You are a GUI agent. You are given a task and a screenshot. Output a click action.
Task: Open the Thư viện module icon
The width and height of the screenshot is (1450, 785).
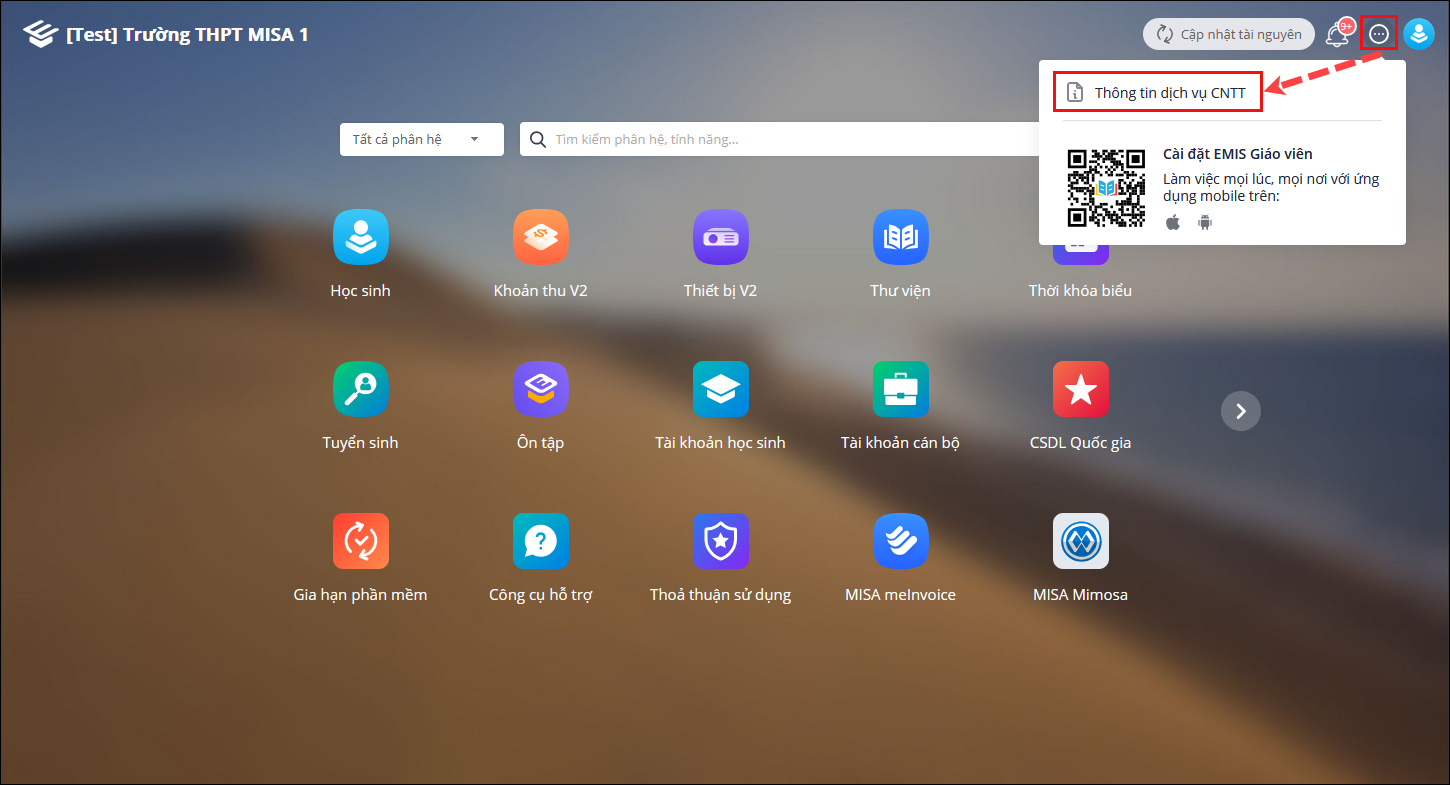click(900, 237)
